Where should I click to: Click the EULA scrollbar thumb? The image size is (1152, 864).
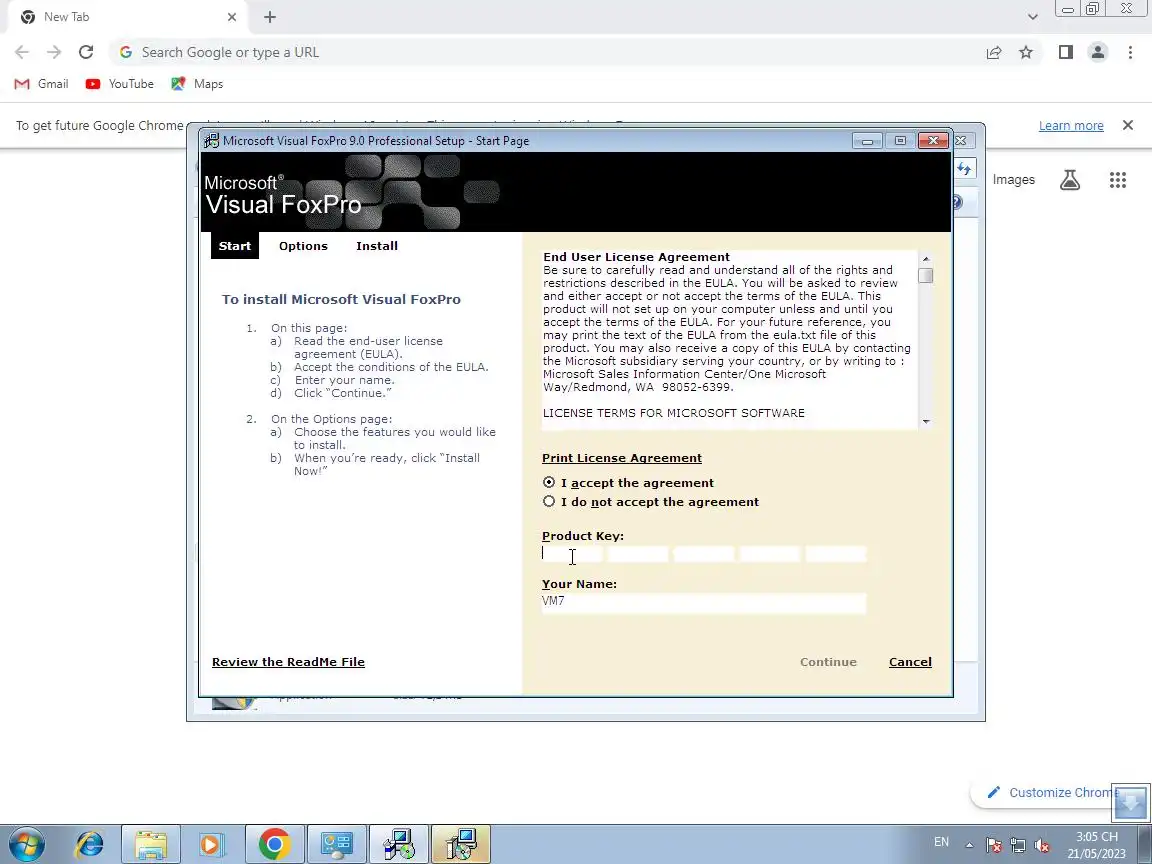point(926,276)
